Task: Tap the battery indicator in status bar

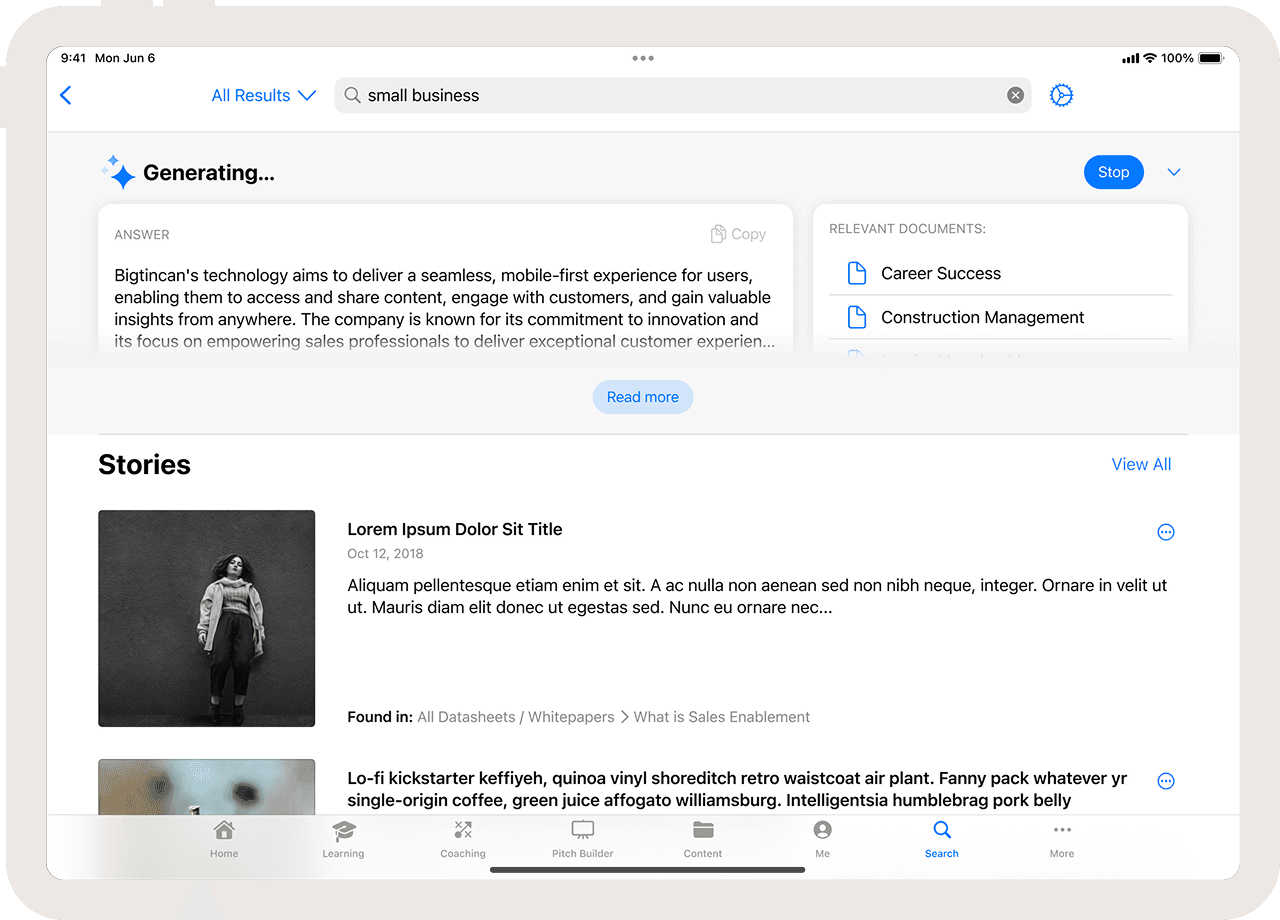Action: click(1210, 58)
